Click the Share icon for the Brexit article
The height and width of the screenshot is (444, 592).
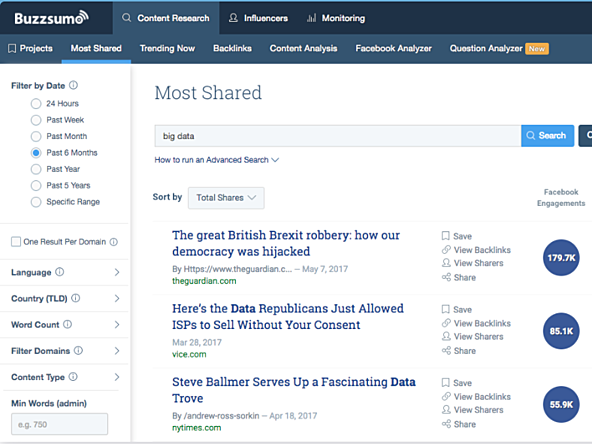click(446, 277)
